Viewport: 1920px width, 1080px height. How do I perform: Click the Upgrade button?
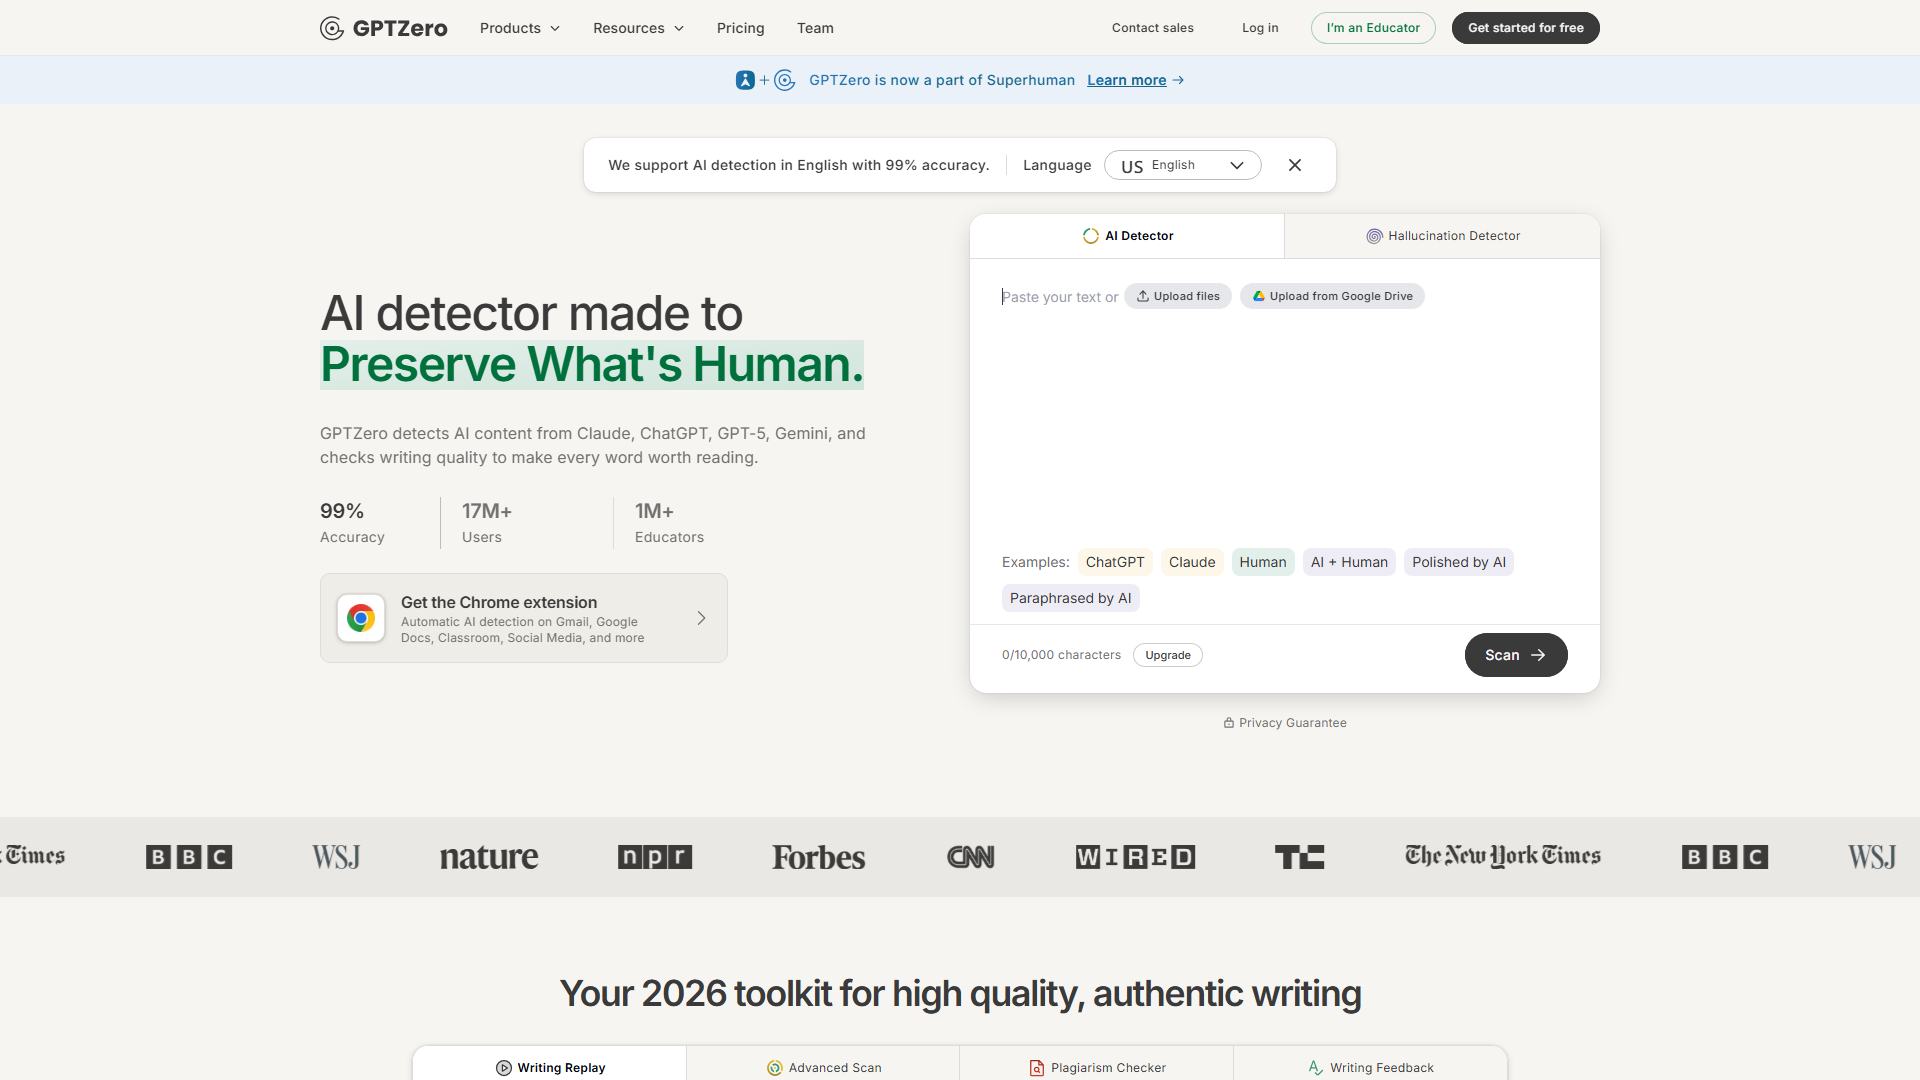pyautogui.click(x=1168, y=655)
